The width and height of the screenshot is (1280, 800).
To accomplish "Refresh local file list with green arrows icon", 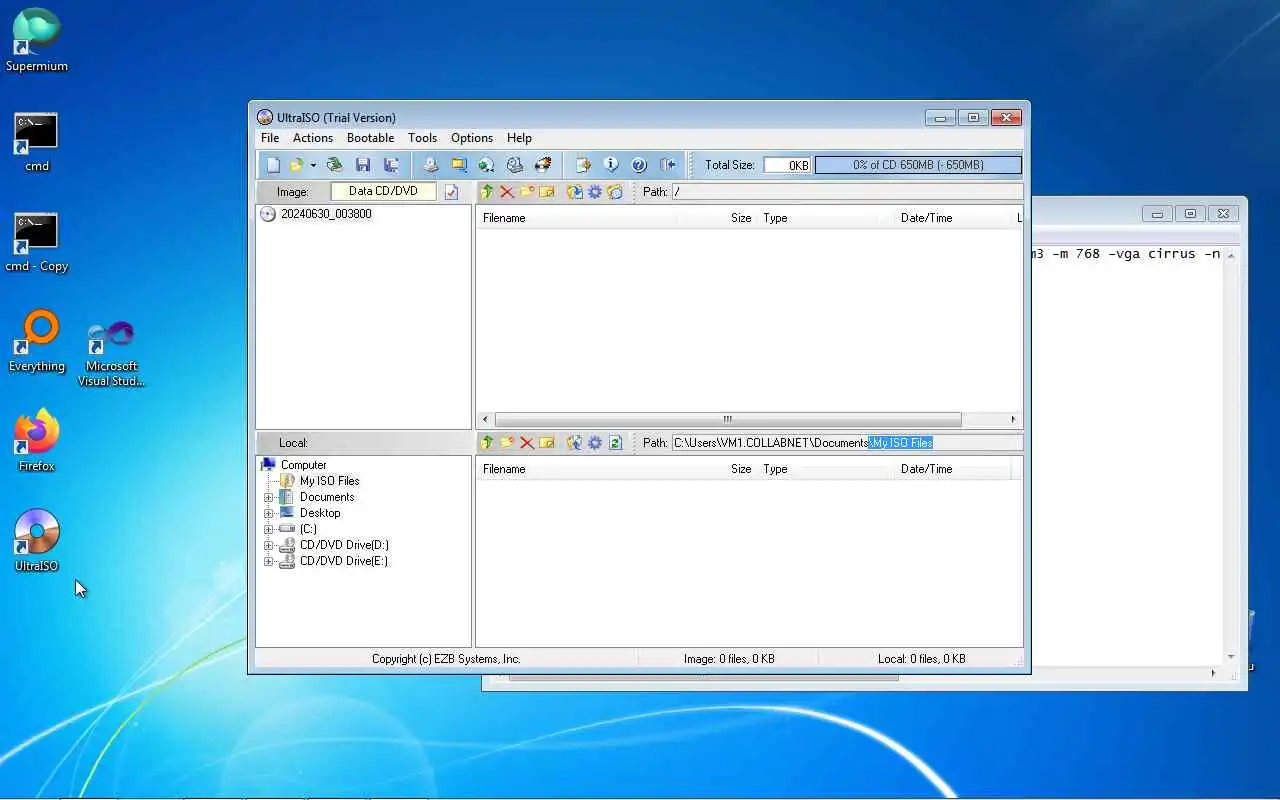I will pos(615,443).
